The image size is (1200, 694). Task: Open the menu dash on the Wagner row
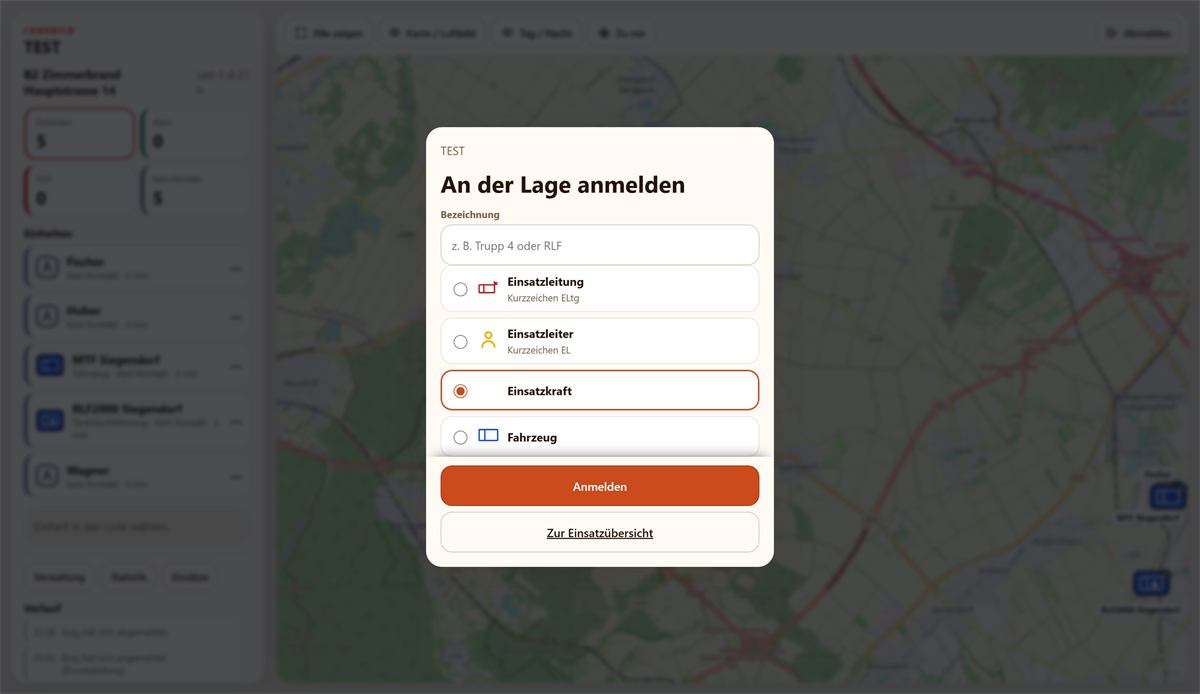point(236,477)
